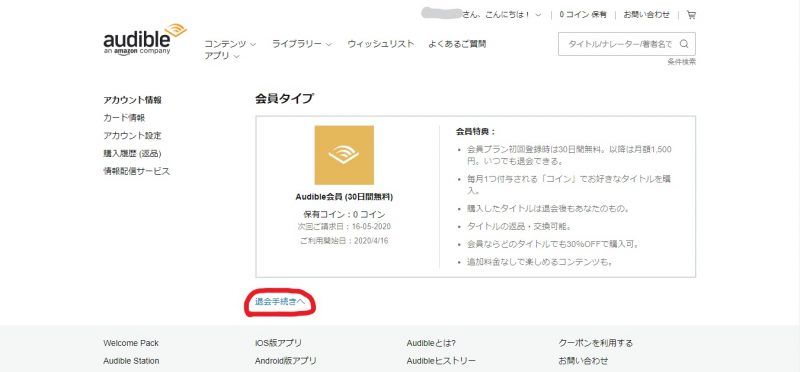Screen dimensions: 800x372
Task: Select アカウント情報 in the sidebar
Action: [132, 100]
